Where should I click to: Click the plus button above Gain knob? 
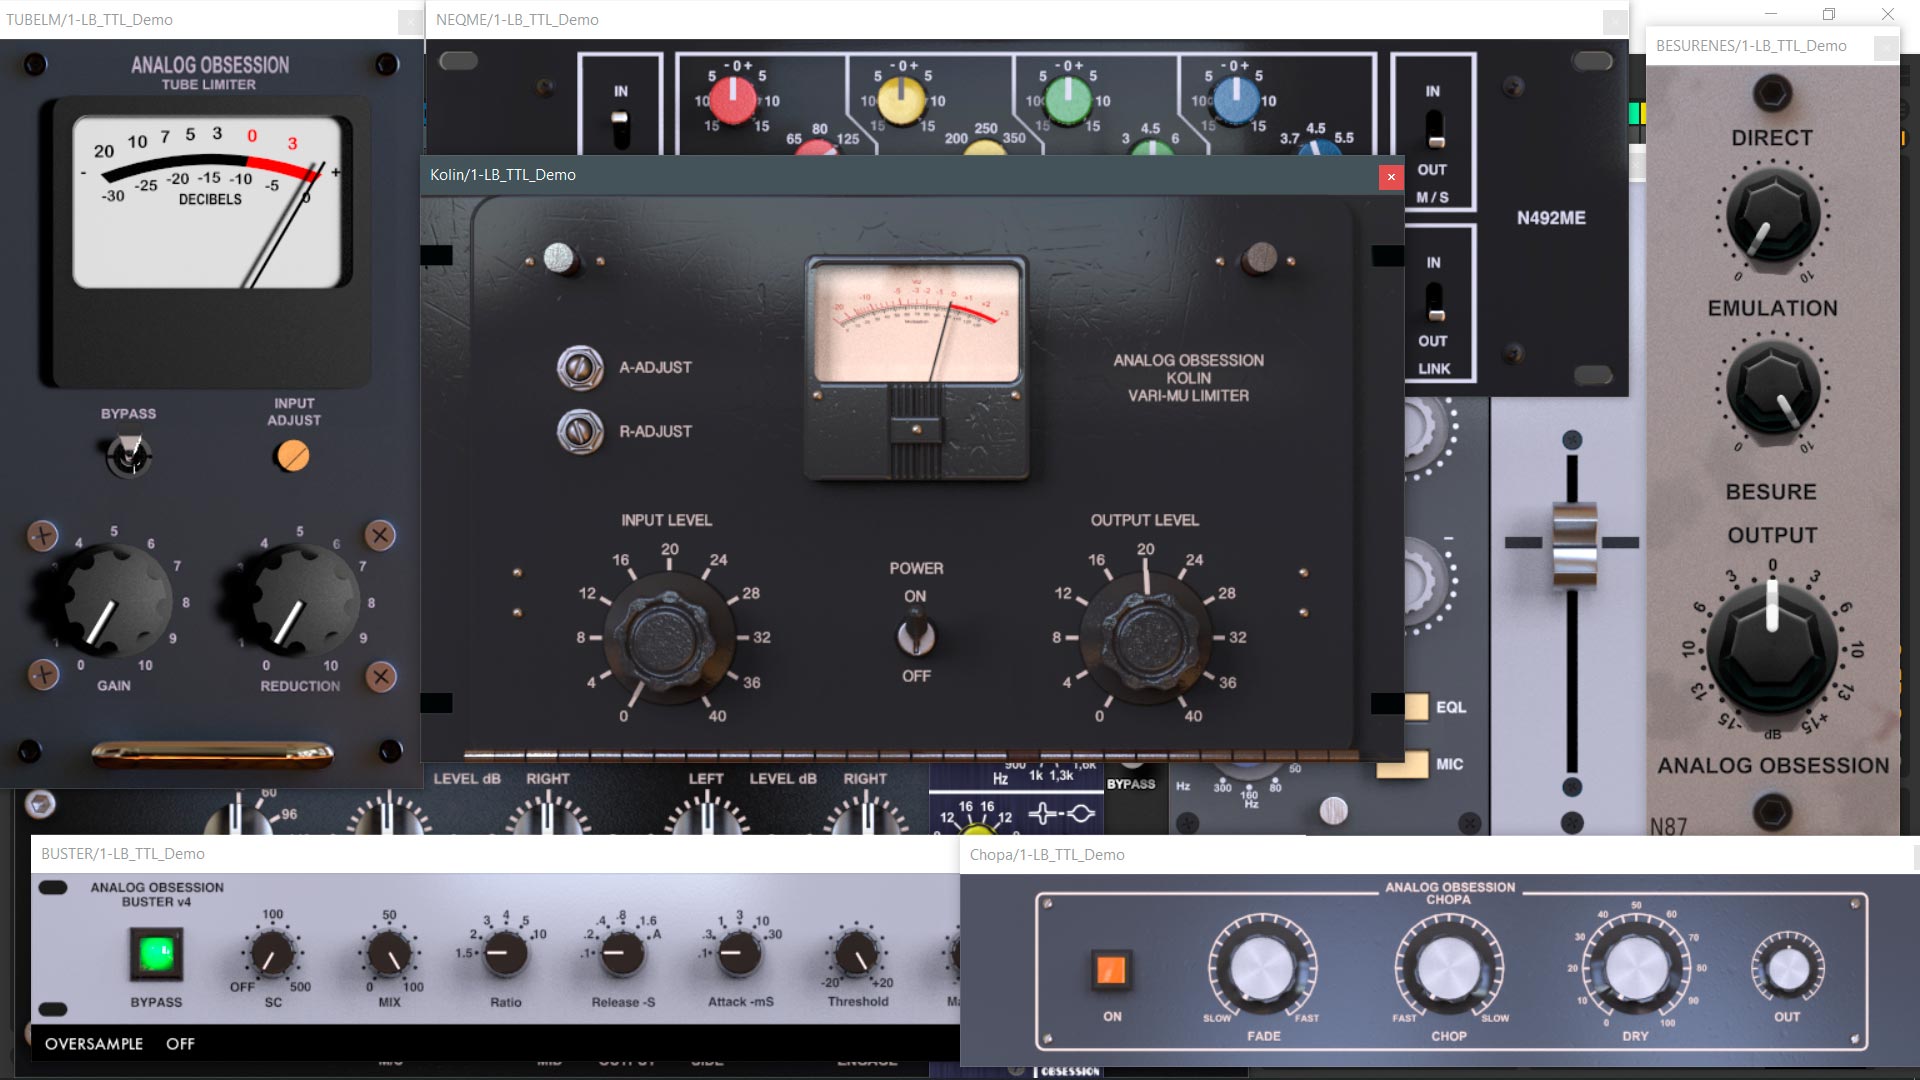tap(42, 535)
